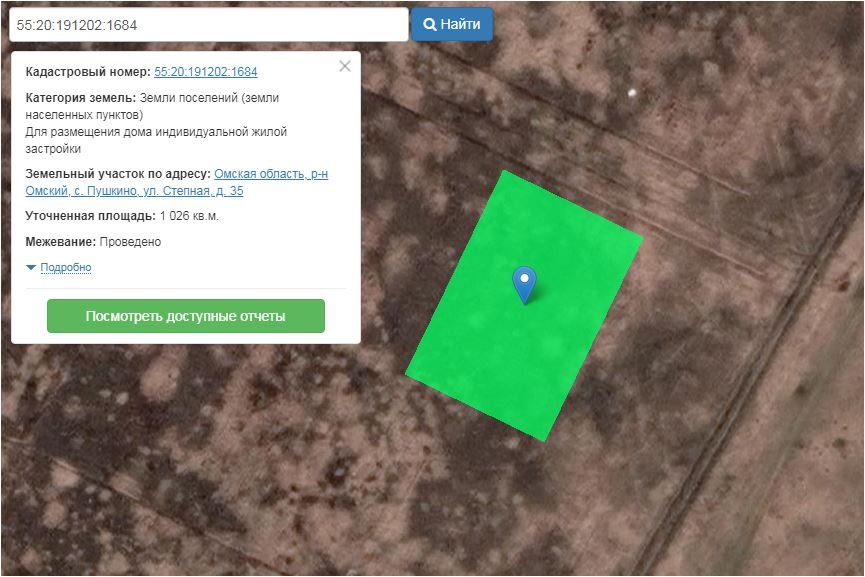Close the parcel info popup
This screenshot has height=577, width=865.
[x=345, y=66]
